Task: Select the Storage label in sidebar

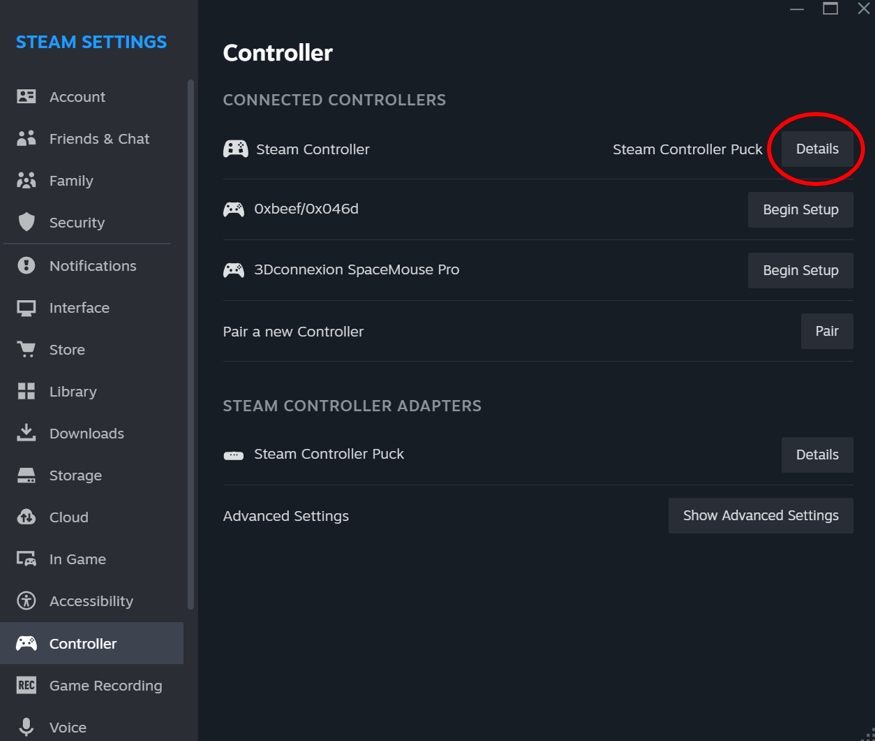Action: [x=75, y=475]
